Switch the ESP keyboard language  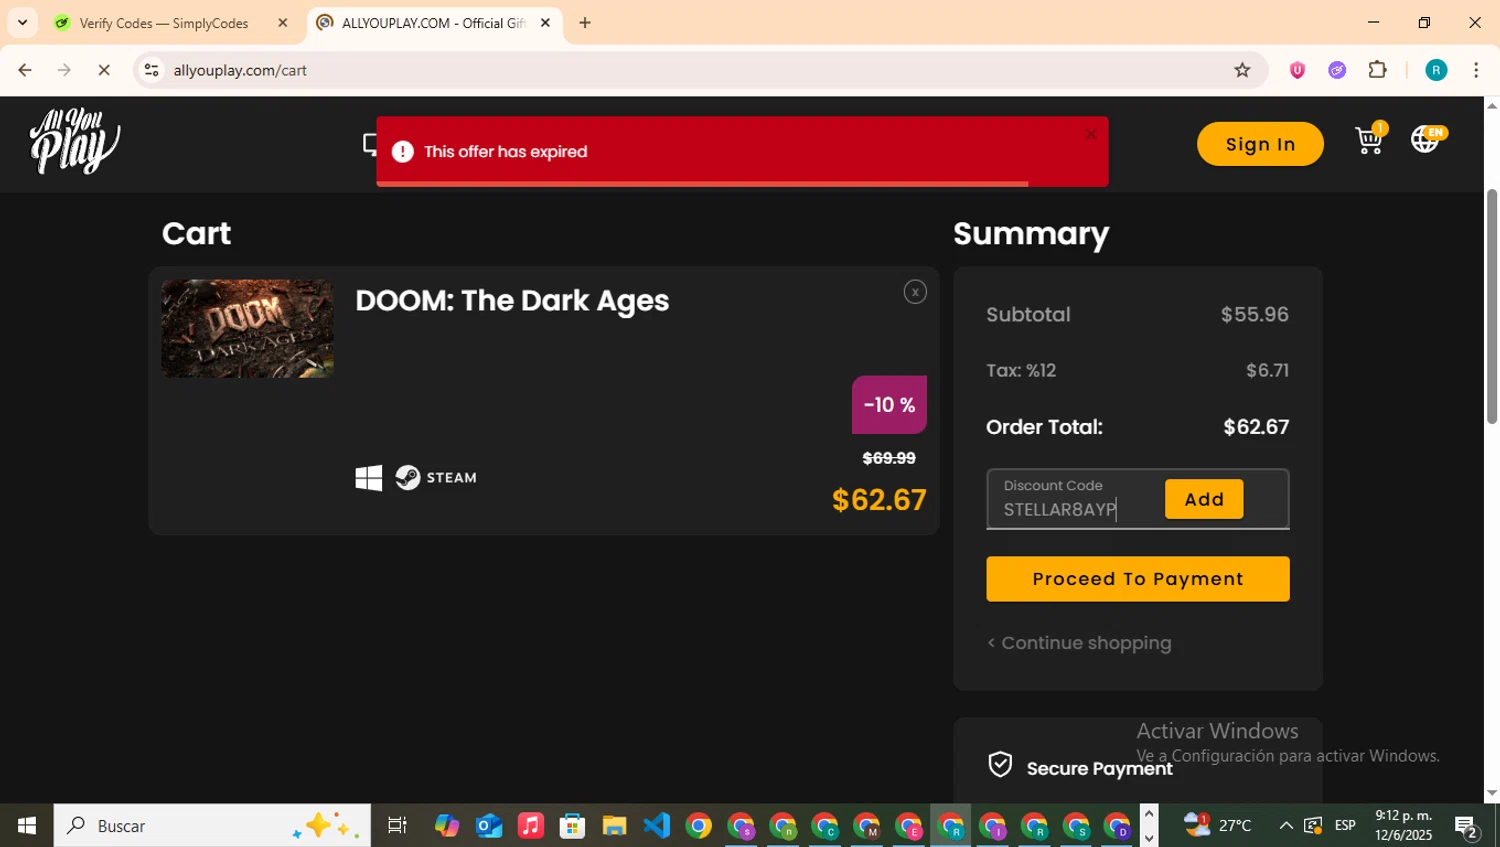pyautogui.click(x=1345, y=825)
